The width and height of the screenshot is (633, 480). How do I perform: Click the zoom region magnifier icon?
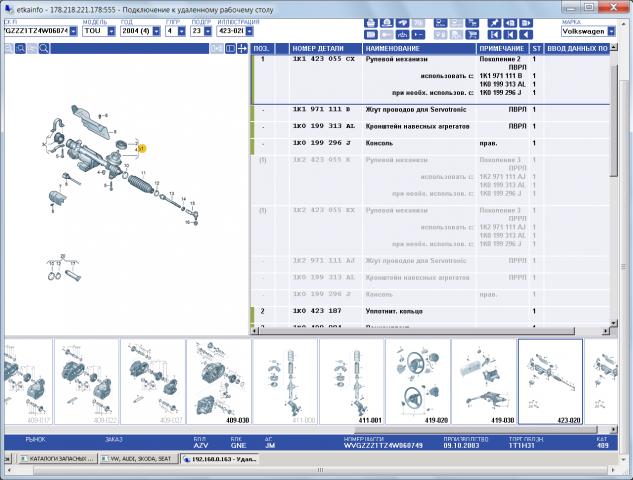pyautogui.click(x=20, y=49)
